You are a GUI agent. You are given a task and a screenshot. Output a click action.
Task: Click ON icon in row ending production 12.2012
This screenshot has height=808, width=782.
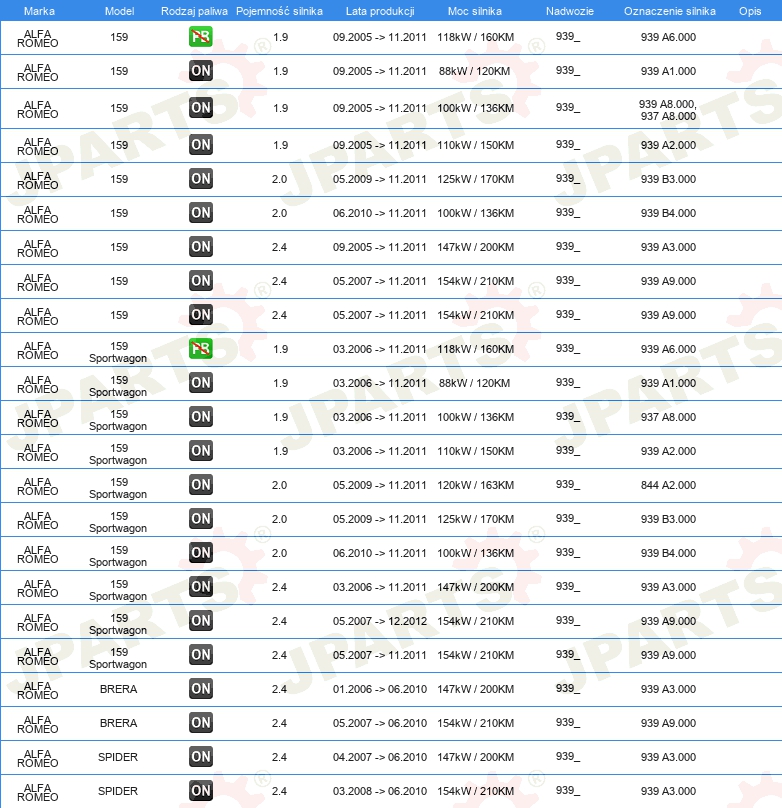[x=201, y=621]
